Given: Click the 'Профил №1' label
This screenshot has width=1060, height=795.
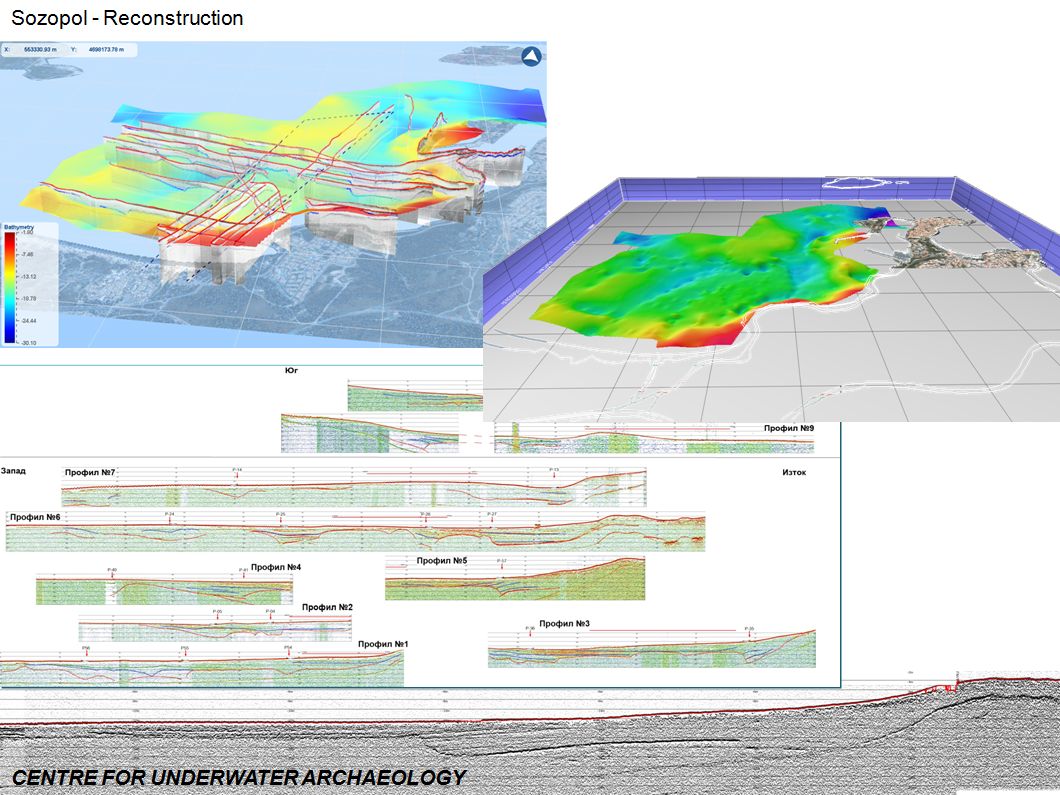Looking at the screenshot, I should 383,644.
